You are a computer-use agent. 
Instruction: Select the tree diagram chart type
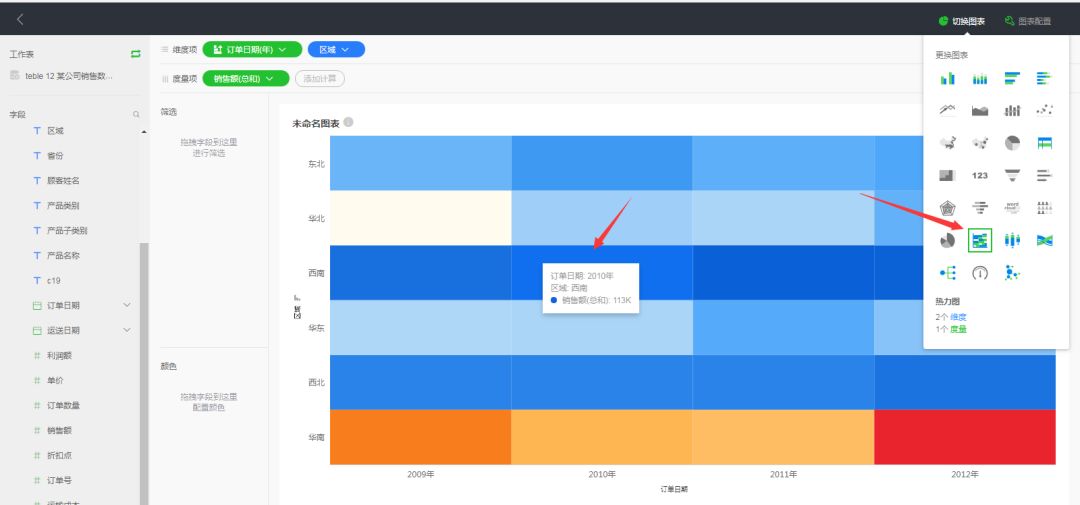tap(947, 273)
